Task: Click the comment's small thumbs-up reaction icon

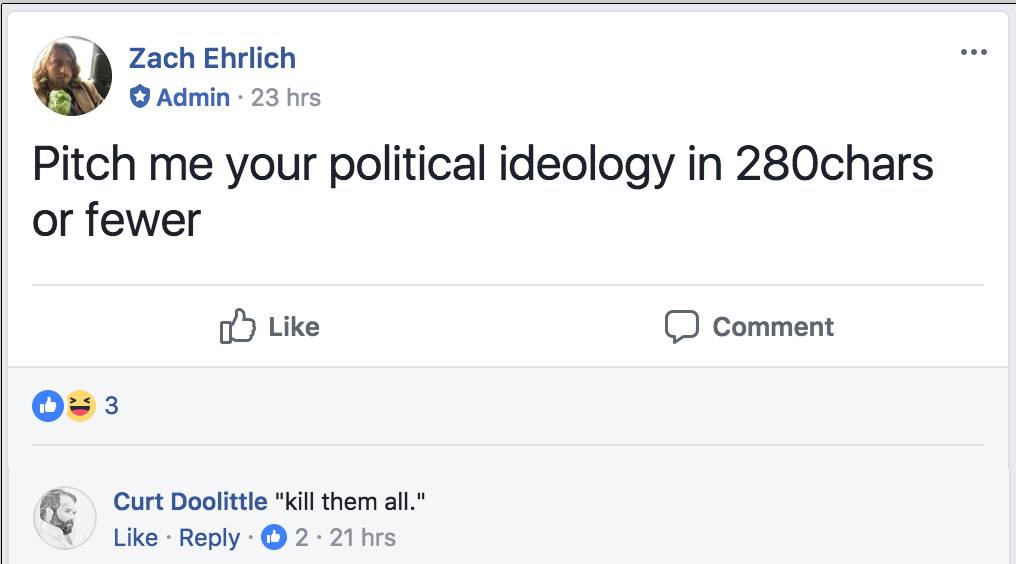Action: click(273, 537)
